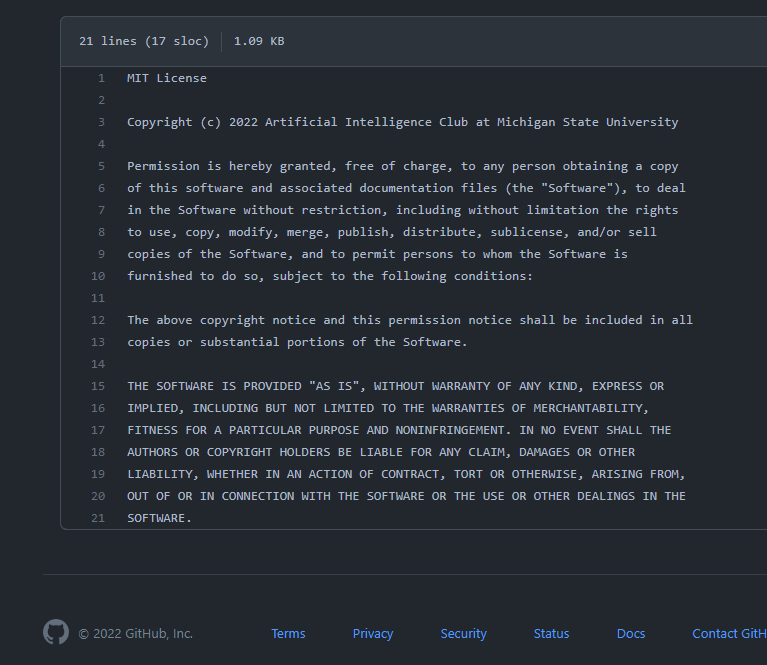Click the line starting 'AUTHORS OR COPYRIGHT HOLDERS'
This screenshot has height=665, width=767.
pyautogui.click(x=381, y=452)
